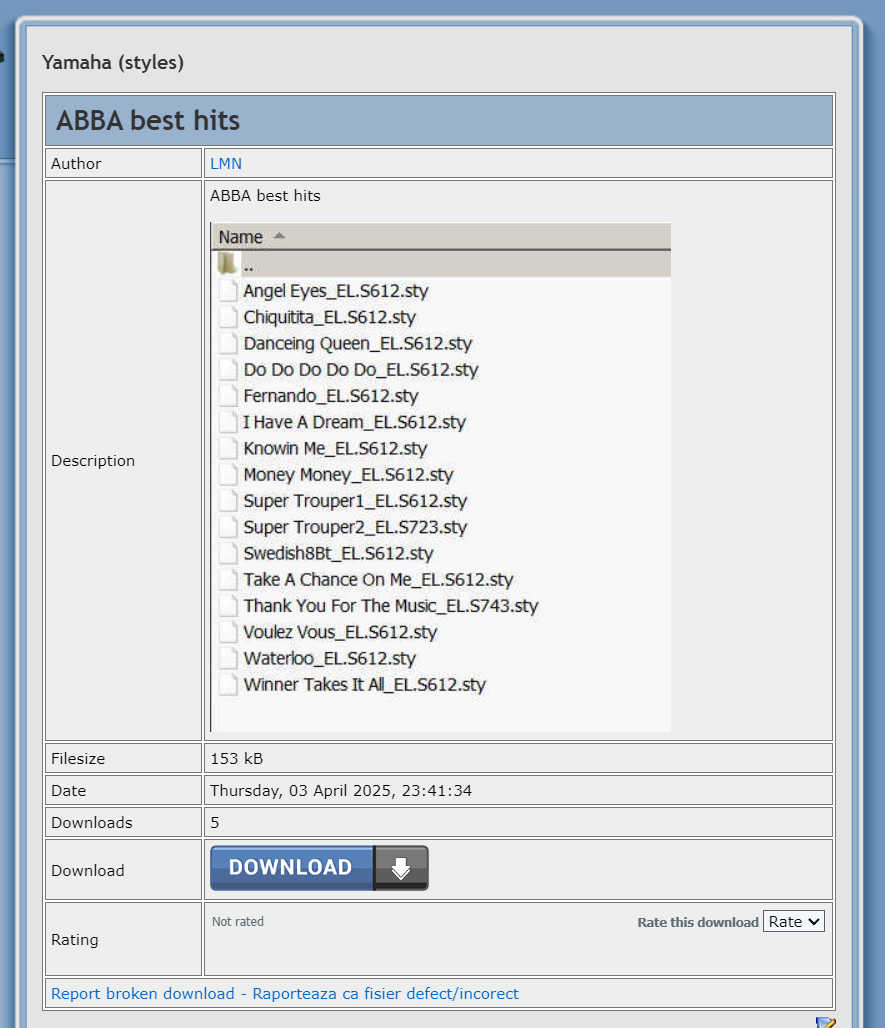
Task: Click the blue DOWNLOAD button
Action: tap(319, 867)
